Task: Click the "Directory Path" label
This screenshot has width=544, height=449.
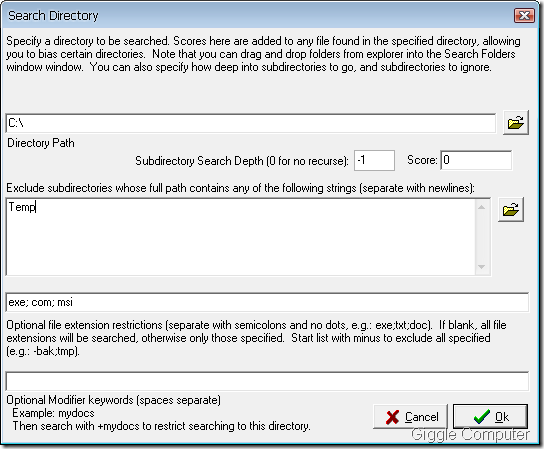Action: click(x=41, y=143)
